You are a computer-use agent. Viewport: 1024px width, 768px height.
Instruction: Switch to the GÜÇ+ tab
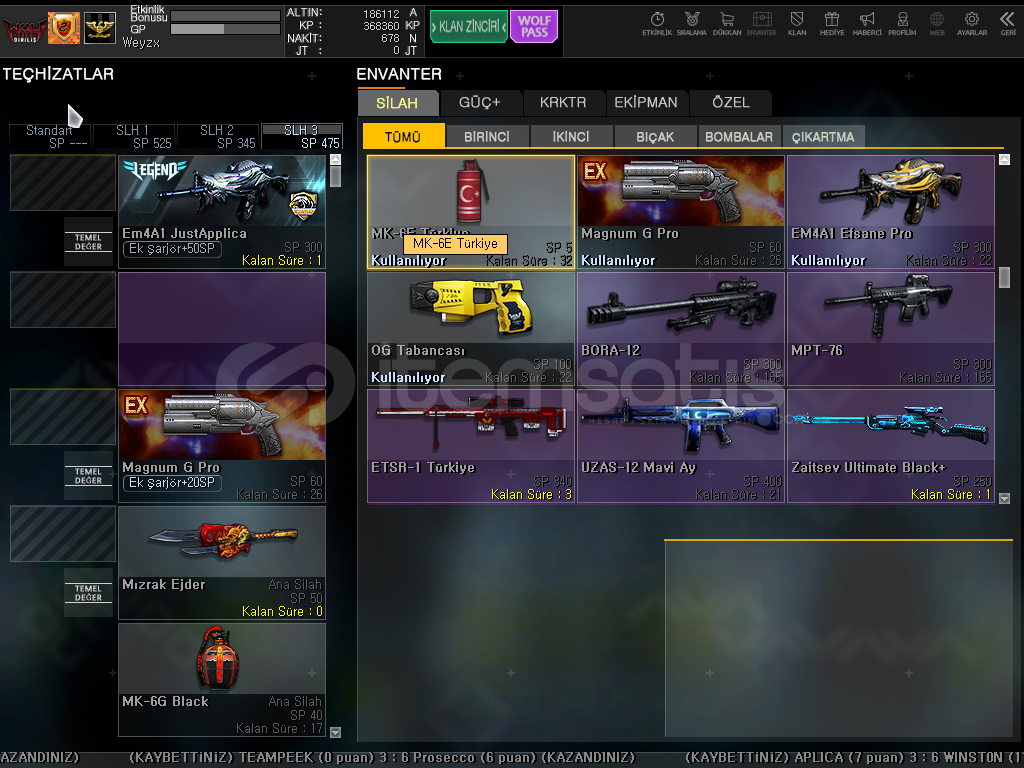tap(480, 103)
